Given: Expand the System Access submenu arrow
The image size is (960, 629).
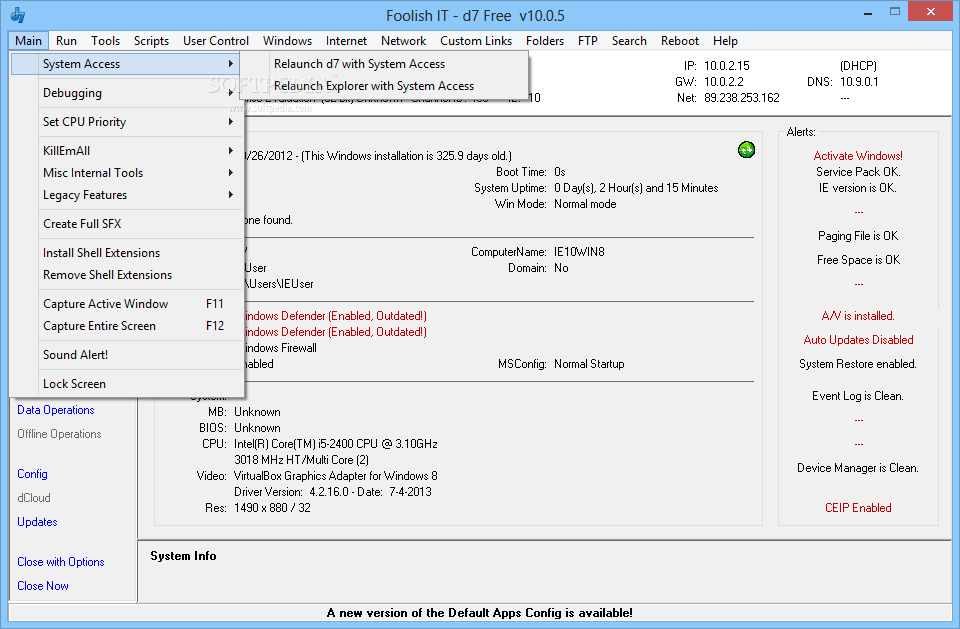Looking at the screenshot, I should click(x=230, y=64).
